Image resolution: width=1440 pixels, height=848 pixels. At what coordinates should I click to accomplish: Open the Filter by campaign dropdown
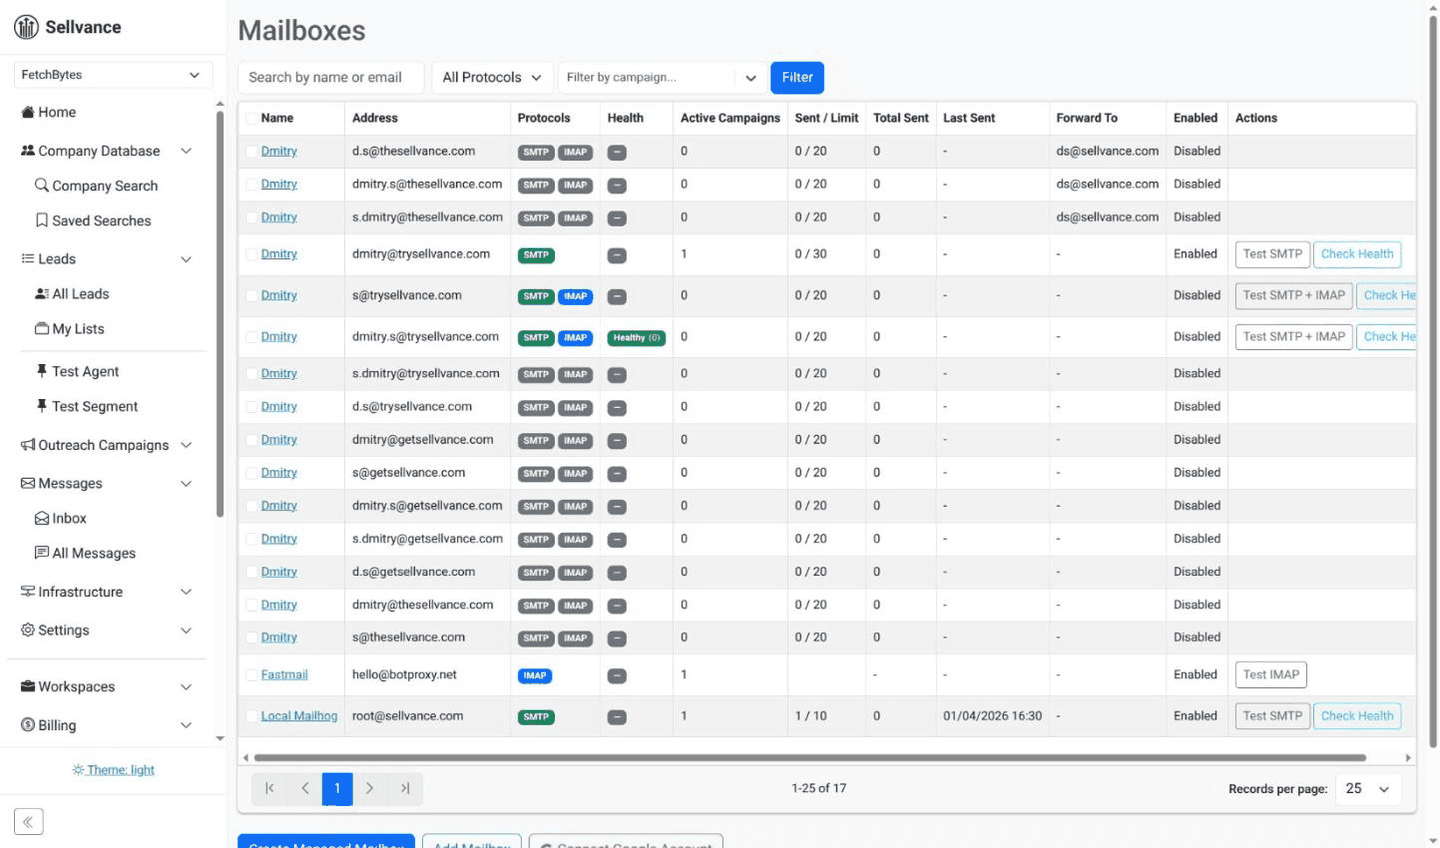pos(662,77)
